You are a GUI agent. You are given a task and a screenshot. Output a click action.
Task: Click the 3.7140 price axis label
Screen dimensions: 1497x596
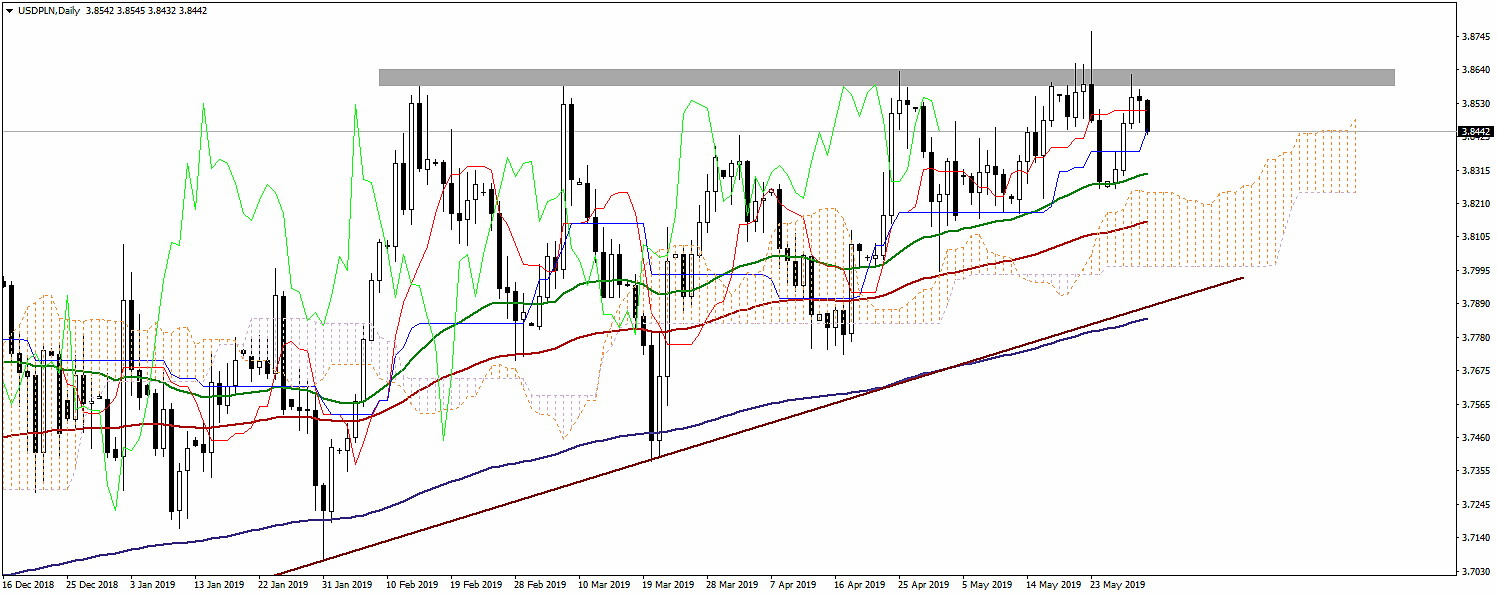click(1476, 538)
